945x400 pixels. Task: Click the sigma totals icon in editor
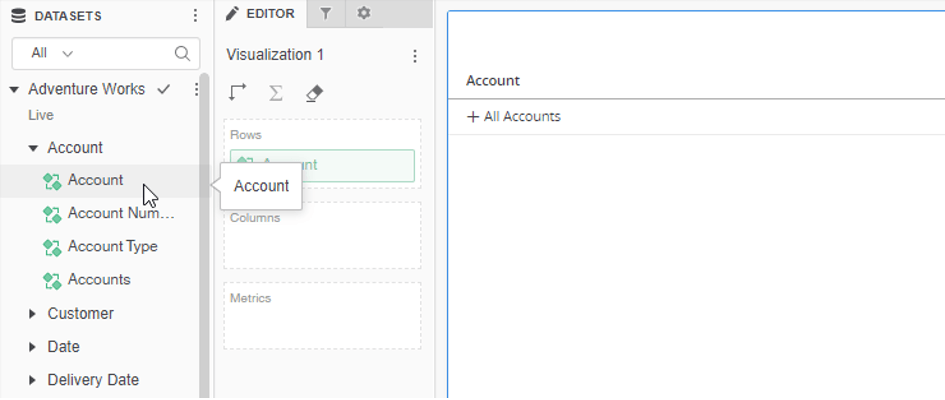click(276, 92)
